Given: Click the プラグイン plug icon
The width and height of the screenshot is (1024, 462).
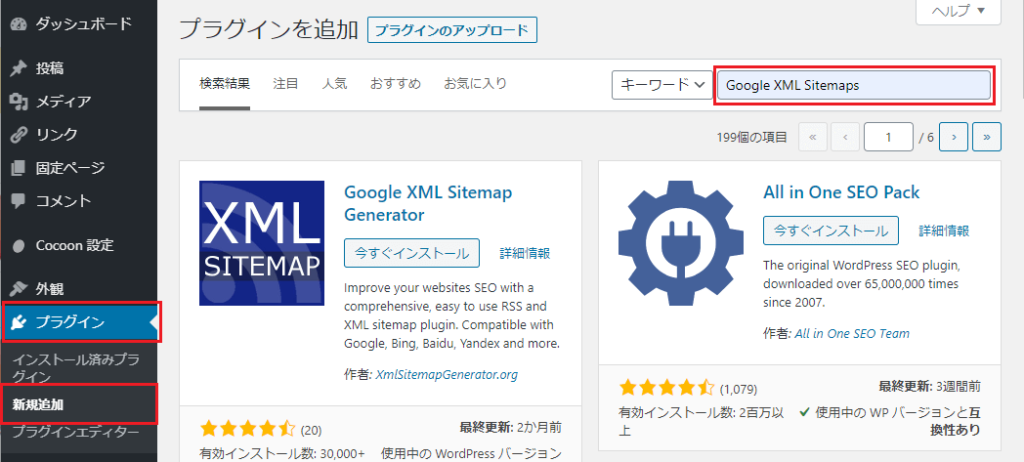Looking at the screenshot, I should tap(18, 322).
